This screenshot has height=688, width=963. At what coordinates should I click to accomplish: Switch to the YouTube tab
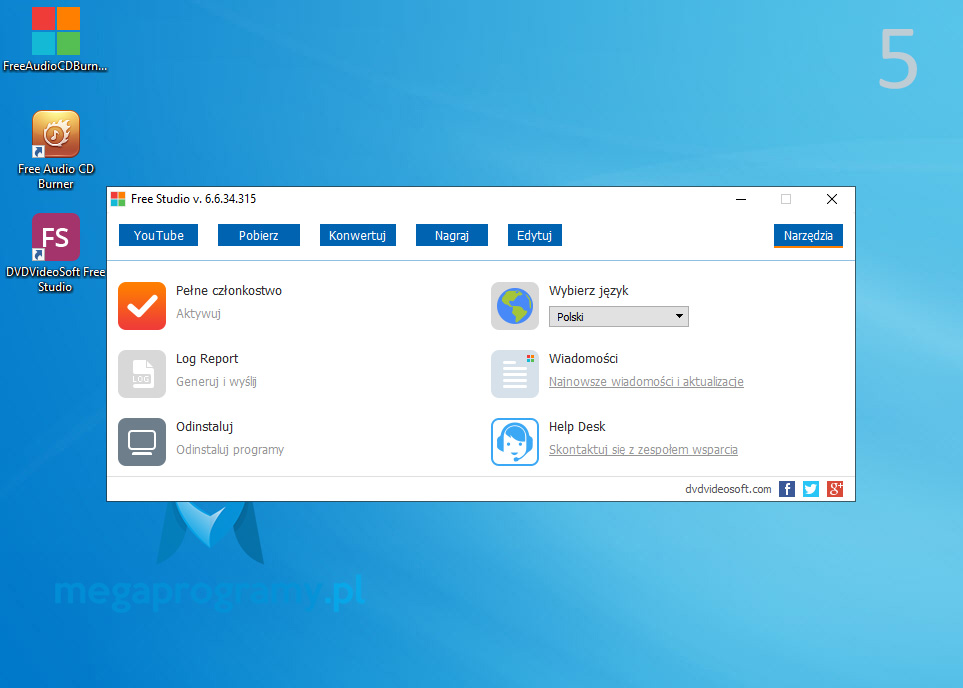click(158, 235)
